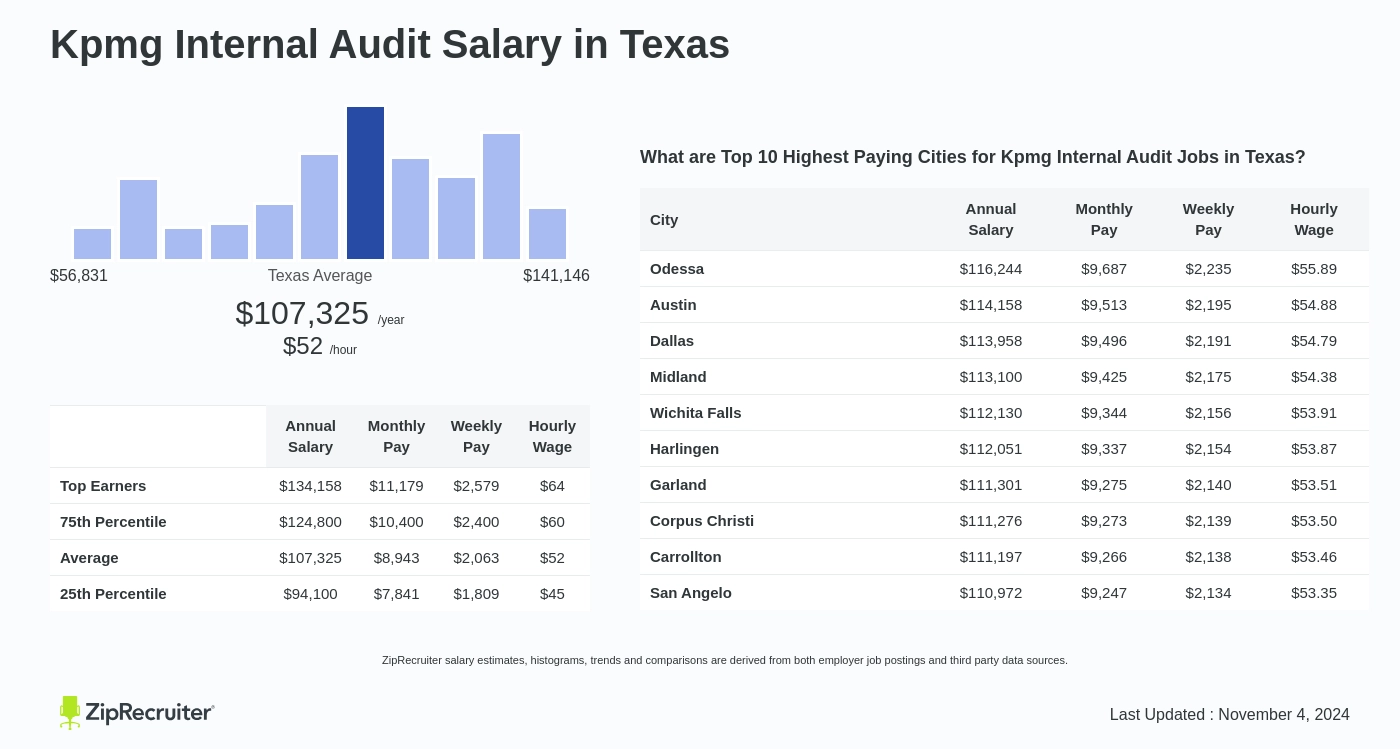Click the Top 10 Highest Paying Cities heading
The height and width of the screenshot is (749, 1400).
[x=973, y=157]
